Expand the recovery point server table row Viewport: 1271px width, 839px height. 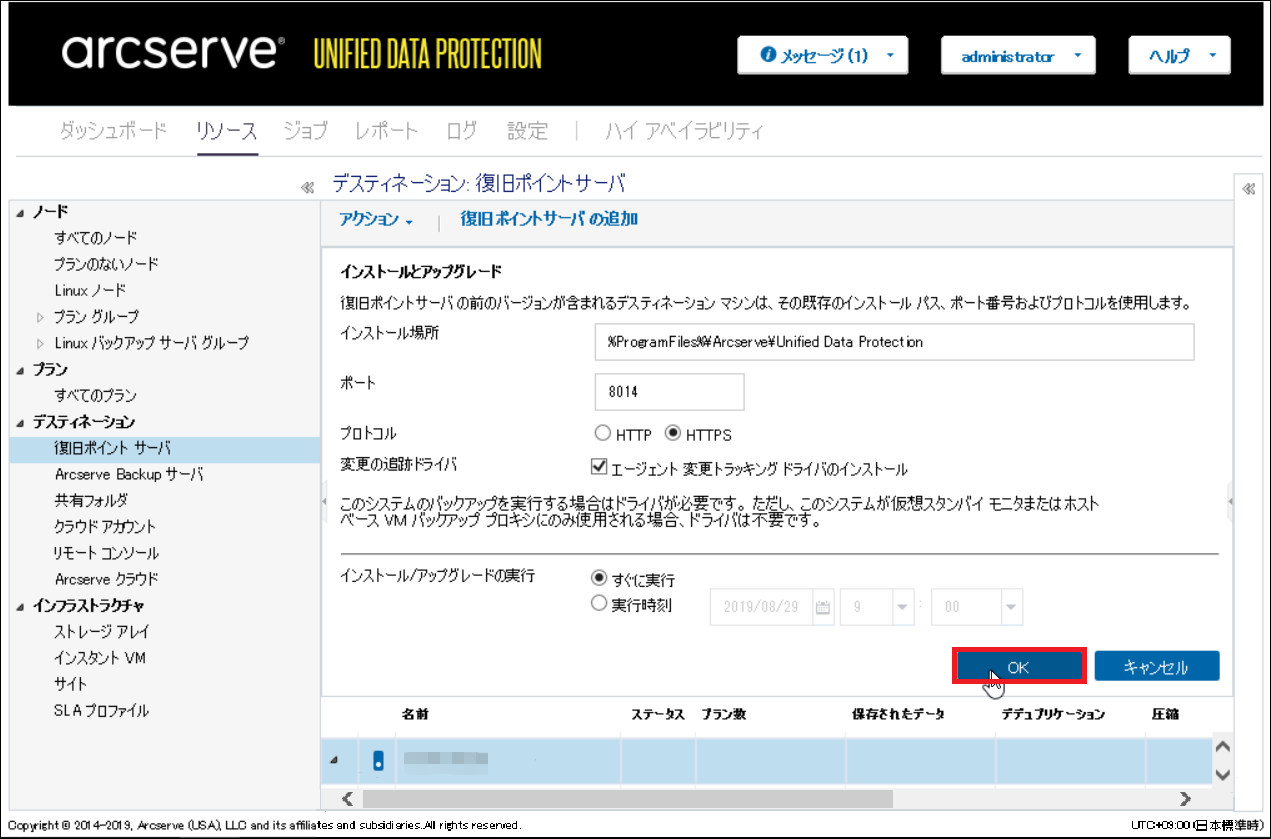334,762
